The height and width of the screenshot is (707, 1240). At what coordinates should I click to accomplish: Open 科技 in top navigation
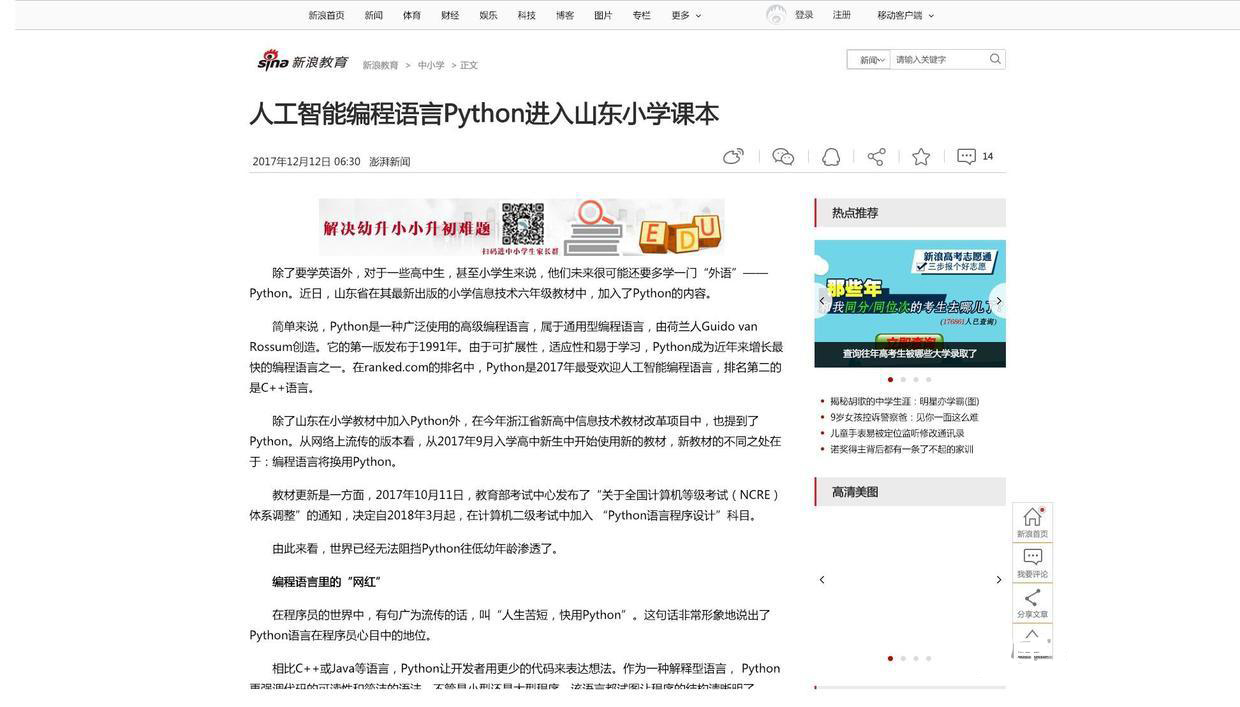pos(526,15)
